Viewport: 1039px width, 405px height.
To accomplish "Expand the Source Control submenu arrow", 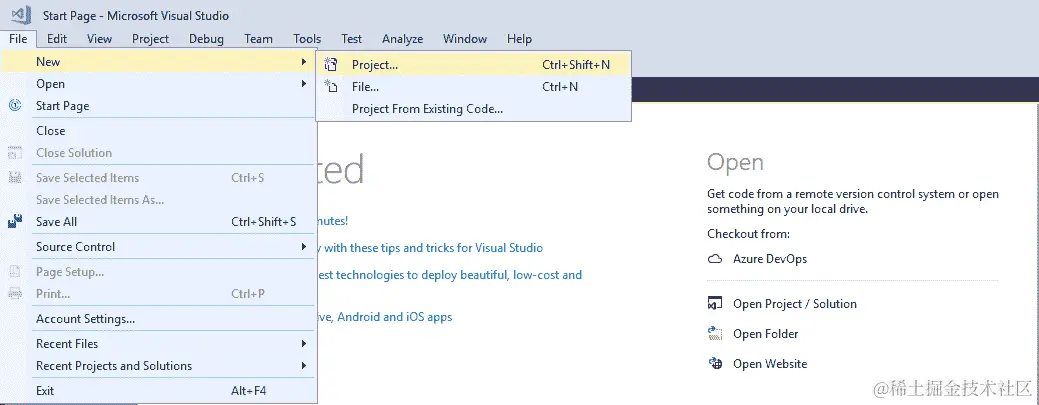I will tap(303, 247).
